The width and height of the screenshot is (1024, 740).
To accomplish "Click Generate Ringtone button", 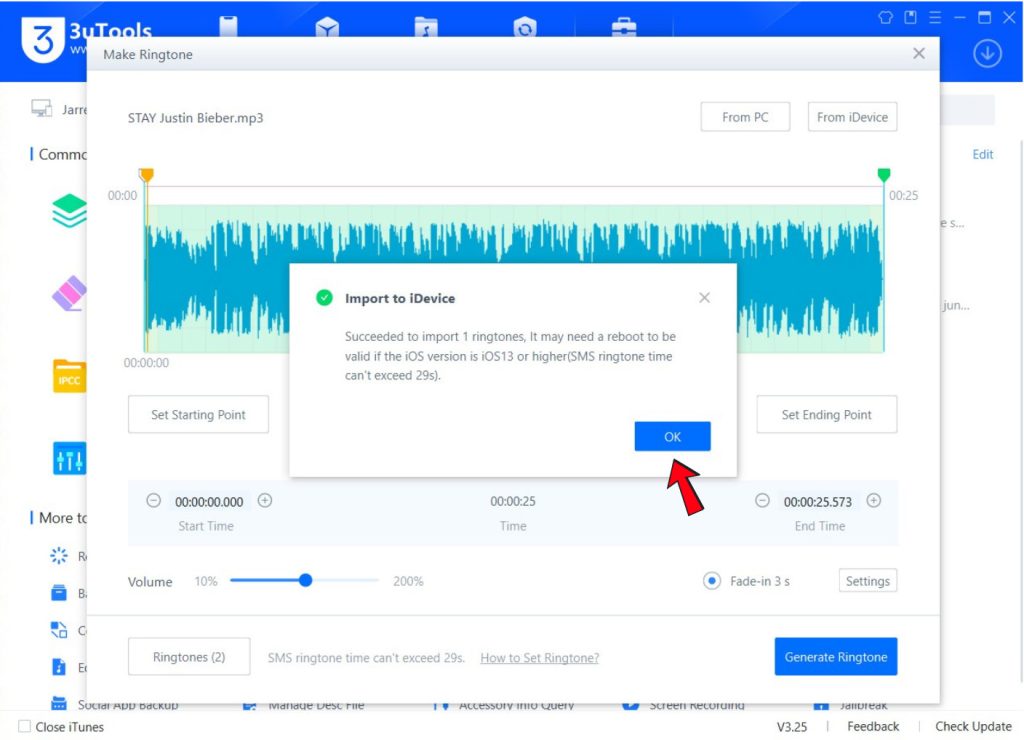I will [x=836, y=656].
